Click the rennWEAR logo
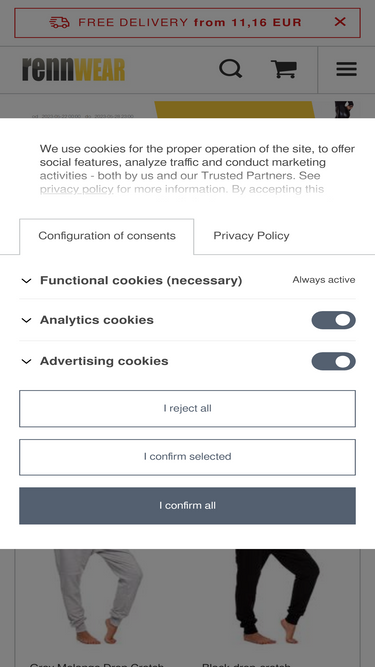375x667 pixels. pyautogui.click(x=74, y=69)
